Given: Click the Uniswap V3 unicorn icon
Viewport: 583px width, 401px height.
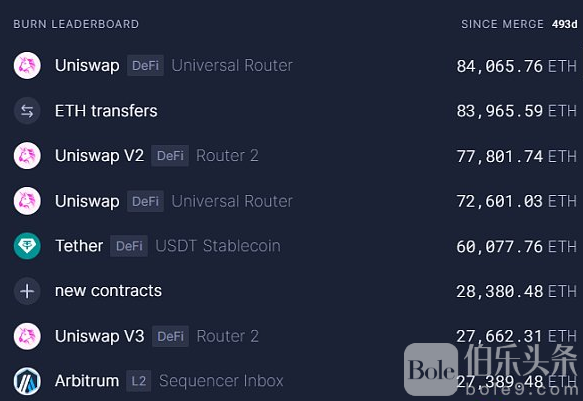Looking at the screenshot, I should tap(27, 336).
